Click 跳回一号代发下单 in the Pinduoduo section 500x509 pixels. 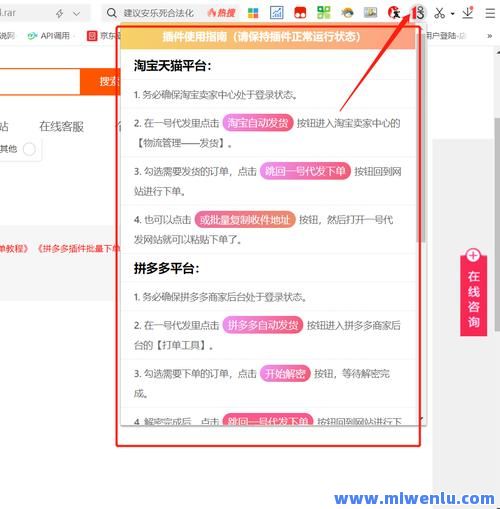pyautogui.click(x=268, y=420)
